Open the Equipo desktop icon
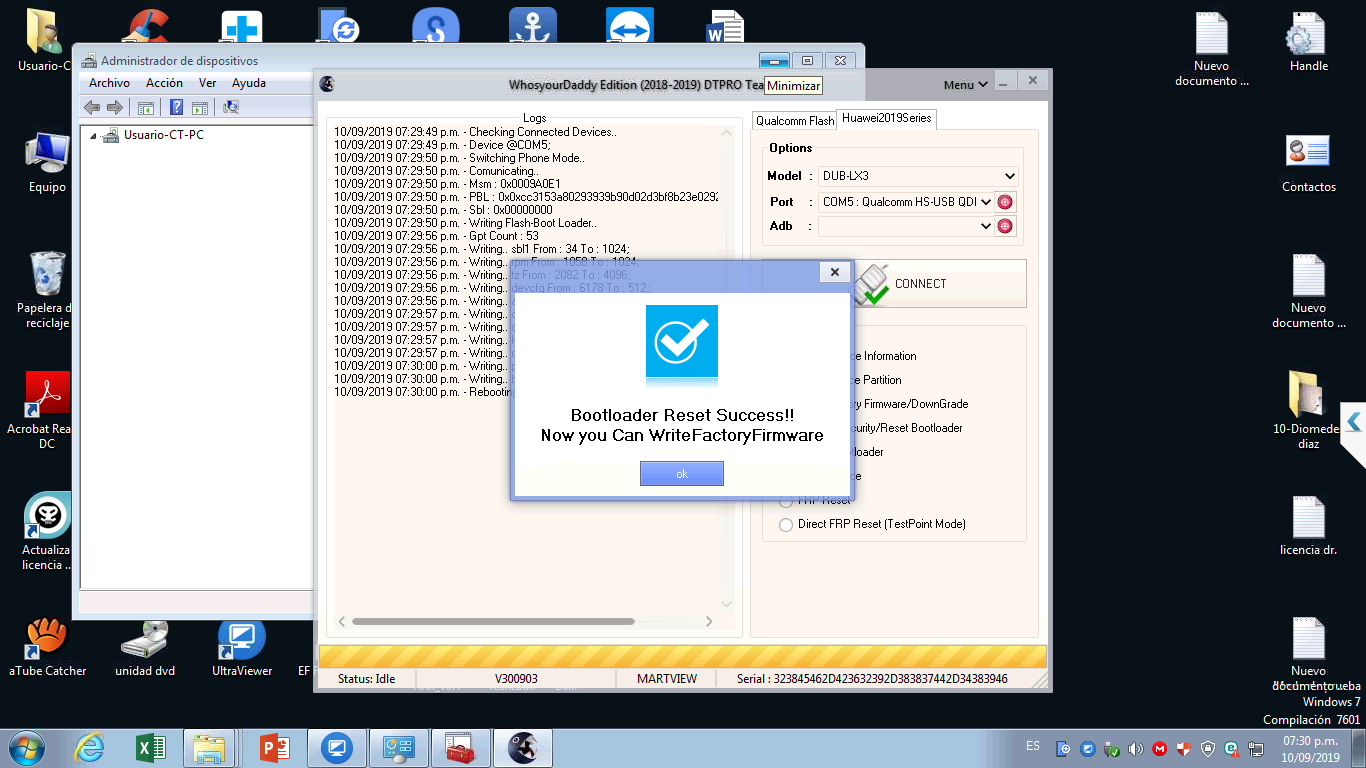The width and height of the screenshot is (1366, 768). pos(46,162)
